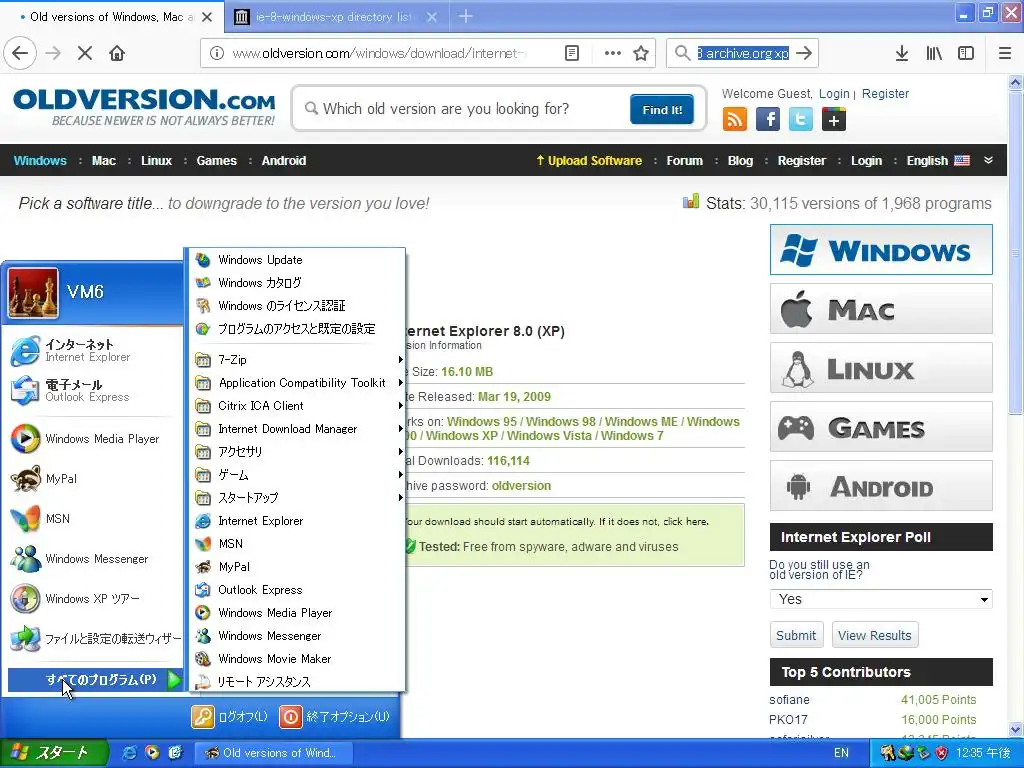Open the downloads arrow panel
The image size is (1024, 768).
(901, 53)
